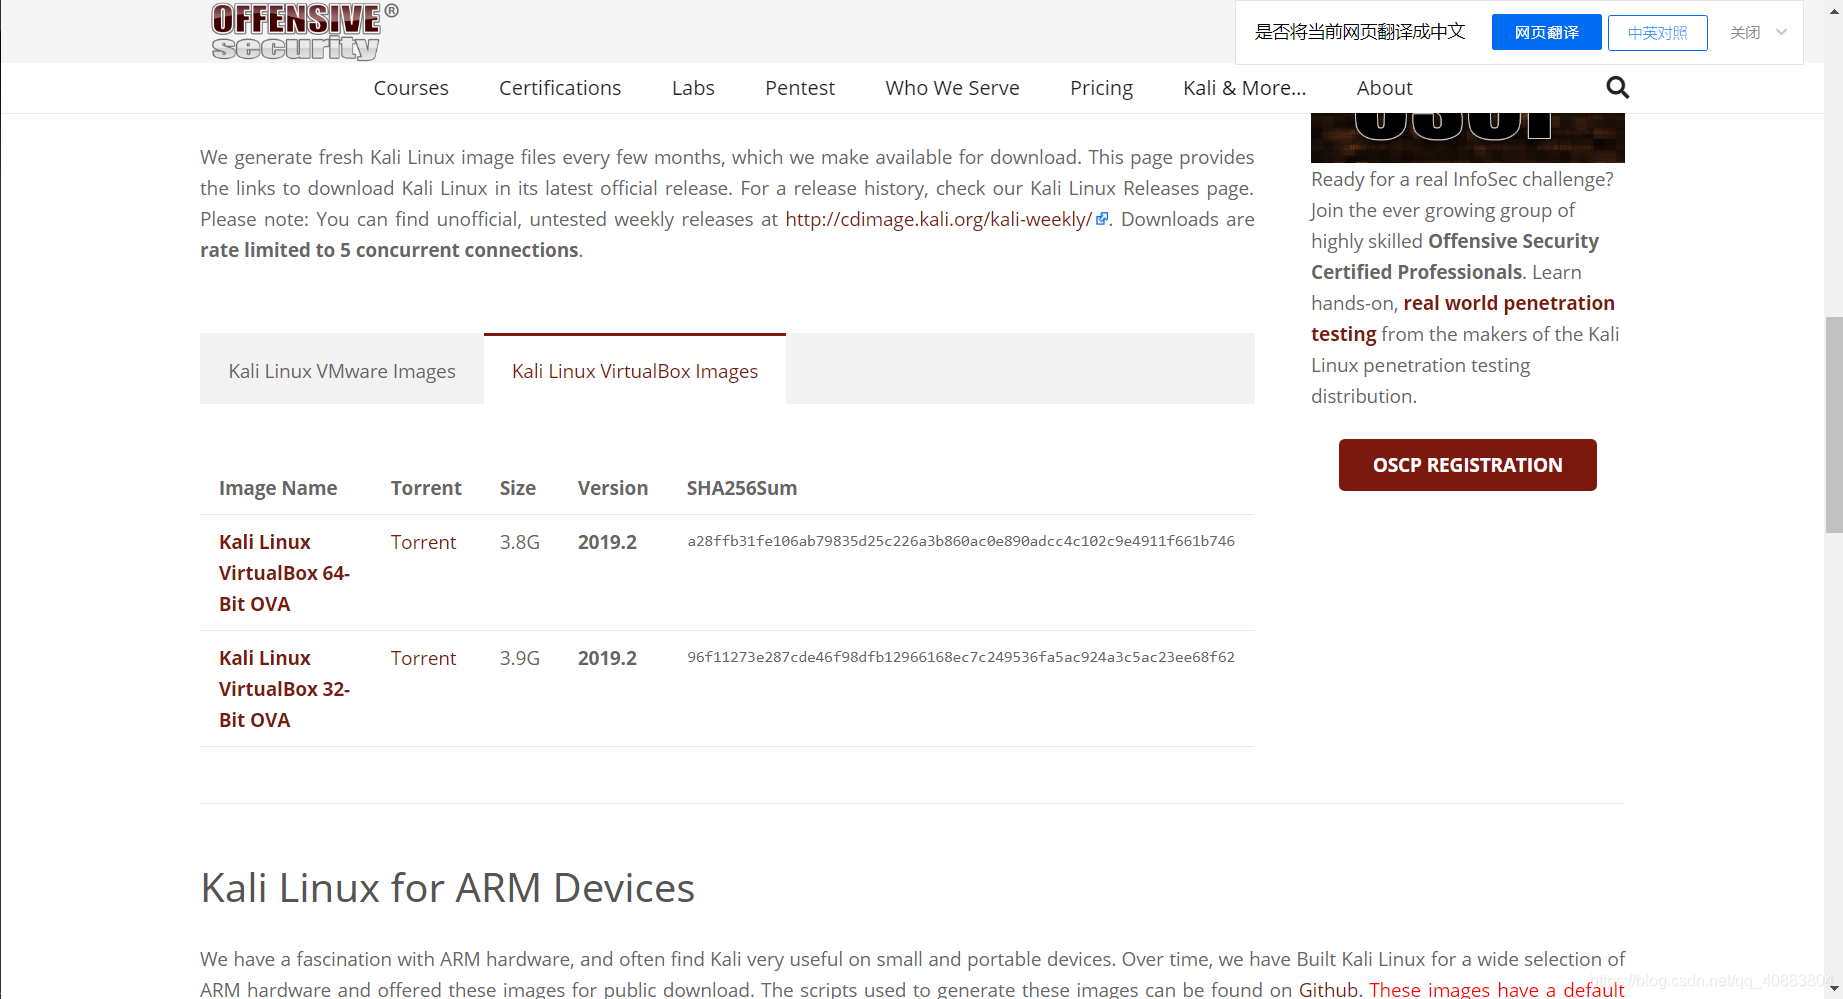Click the Image Name column header
This screenshot has width=1843, height=999.
click(x=278, y=488)
